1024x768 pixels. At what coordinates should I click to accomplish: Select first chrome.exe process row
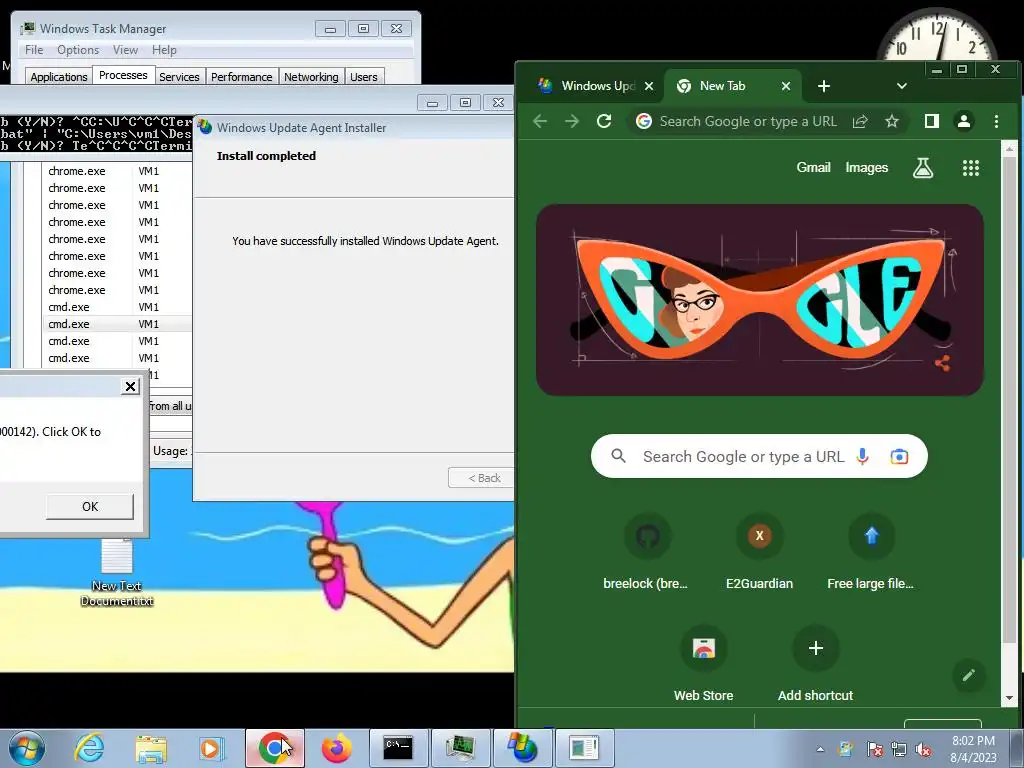coord(118,171)
